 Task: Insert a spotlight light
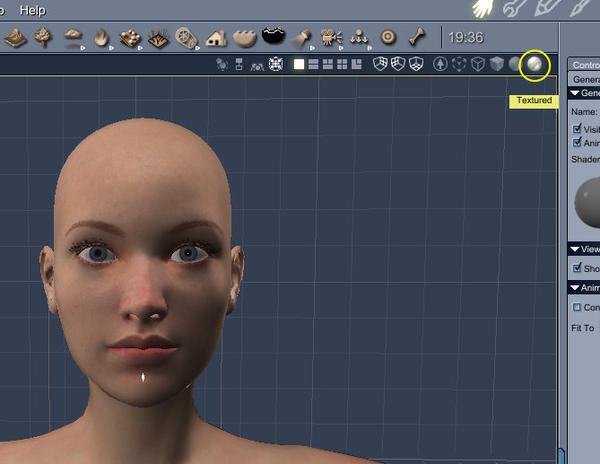303,39
